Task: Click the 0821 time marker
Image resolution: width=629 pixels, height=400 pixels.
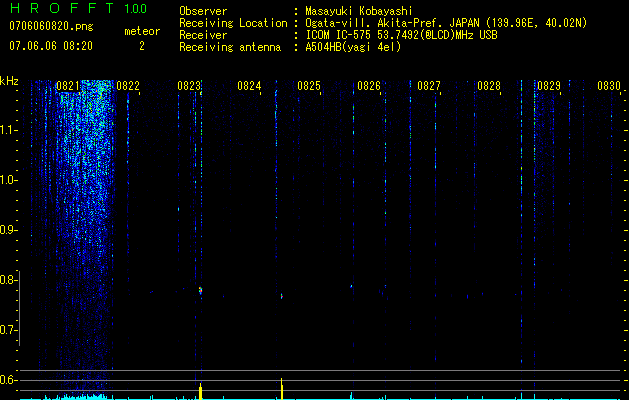Action: click(67, 86)
